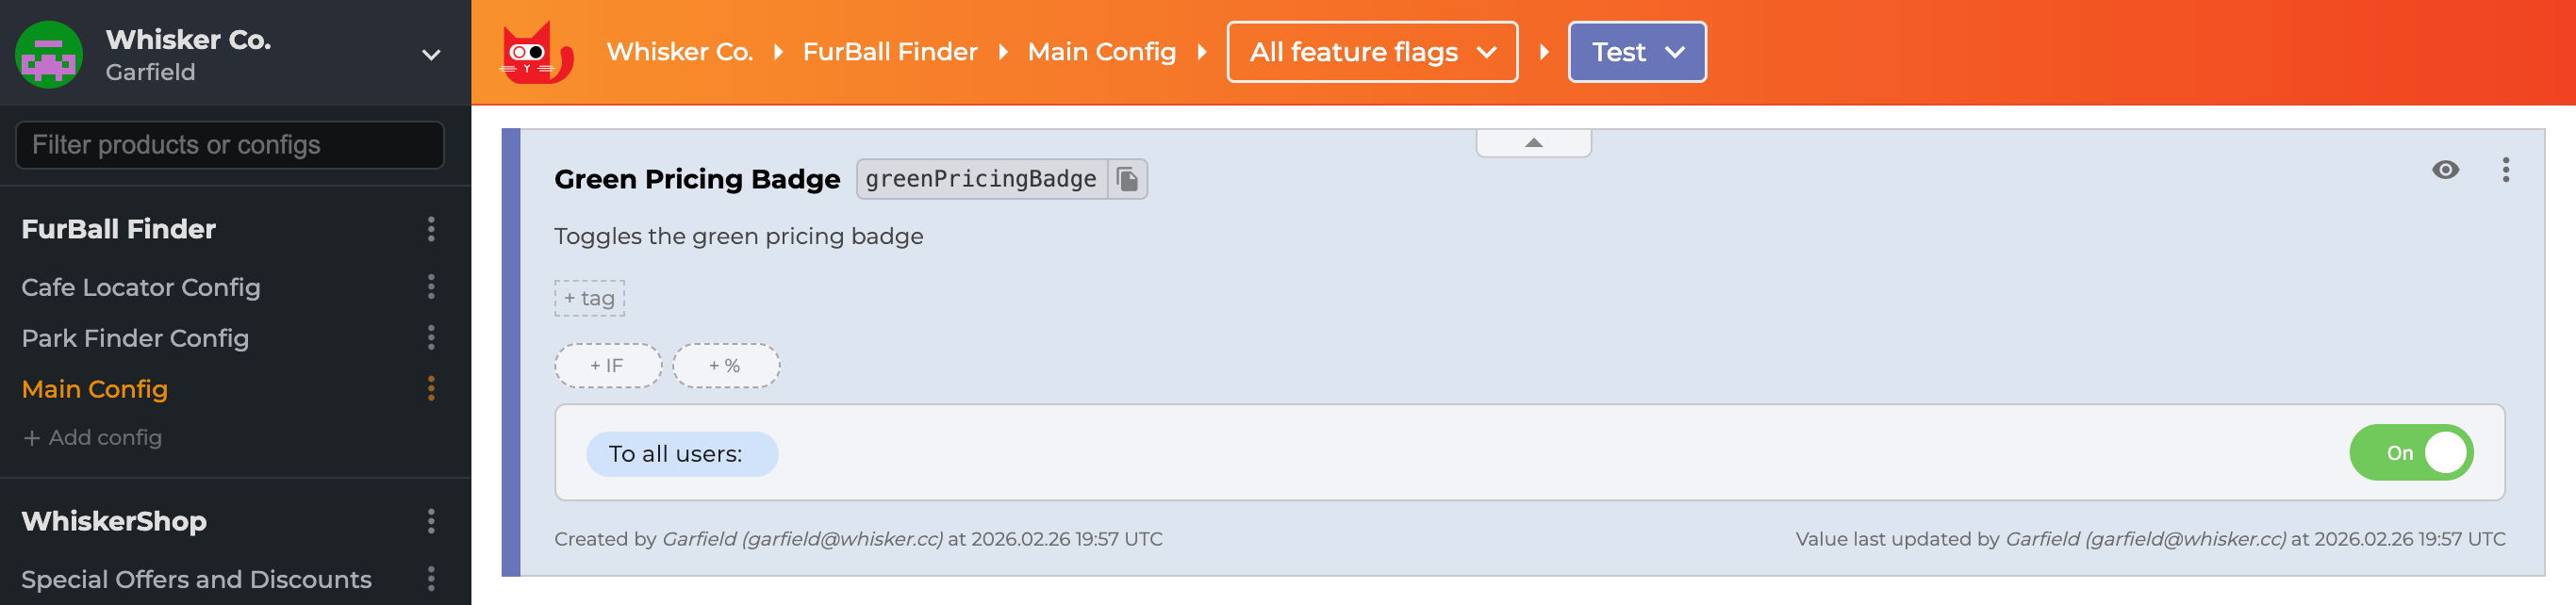2576x605 pixels.
Task: Open the Green Pricing Badge kebab menu
Action: coord(2505,170)
